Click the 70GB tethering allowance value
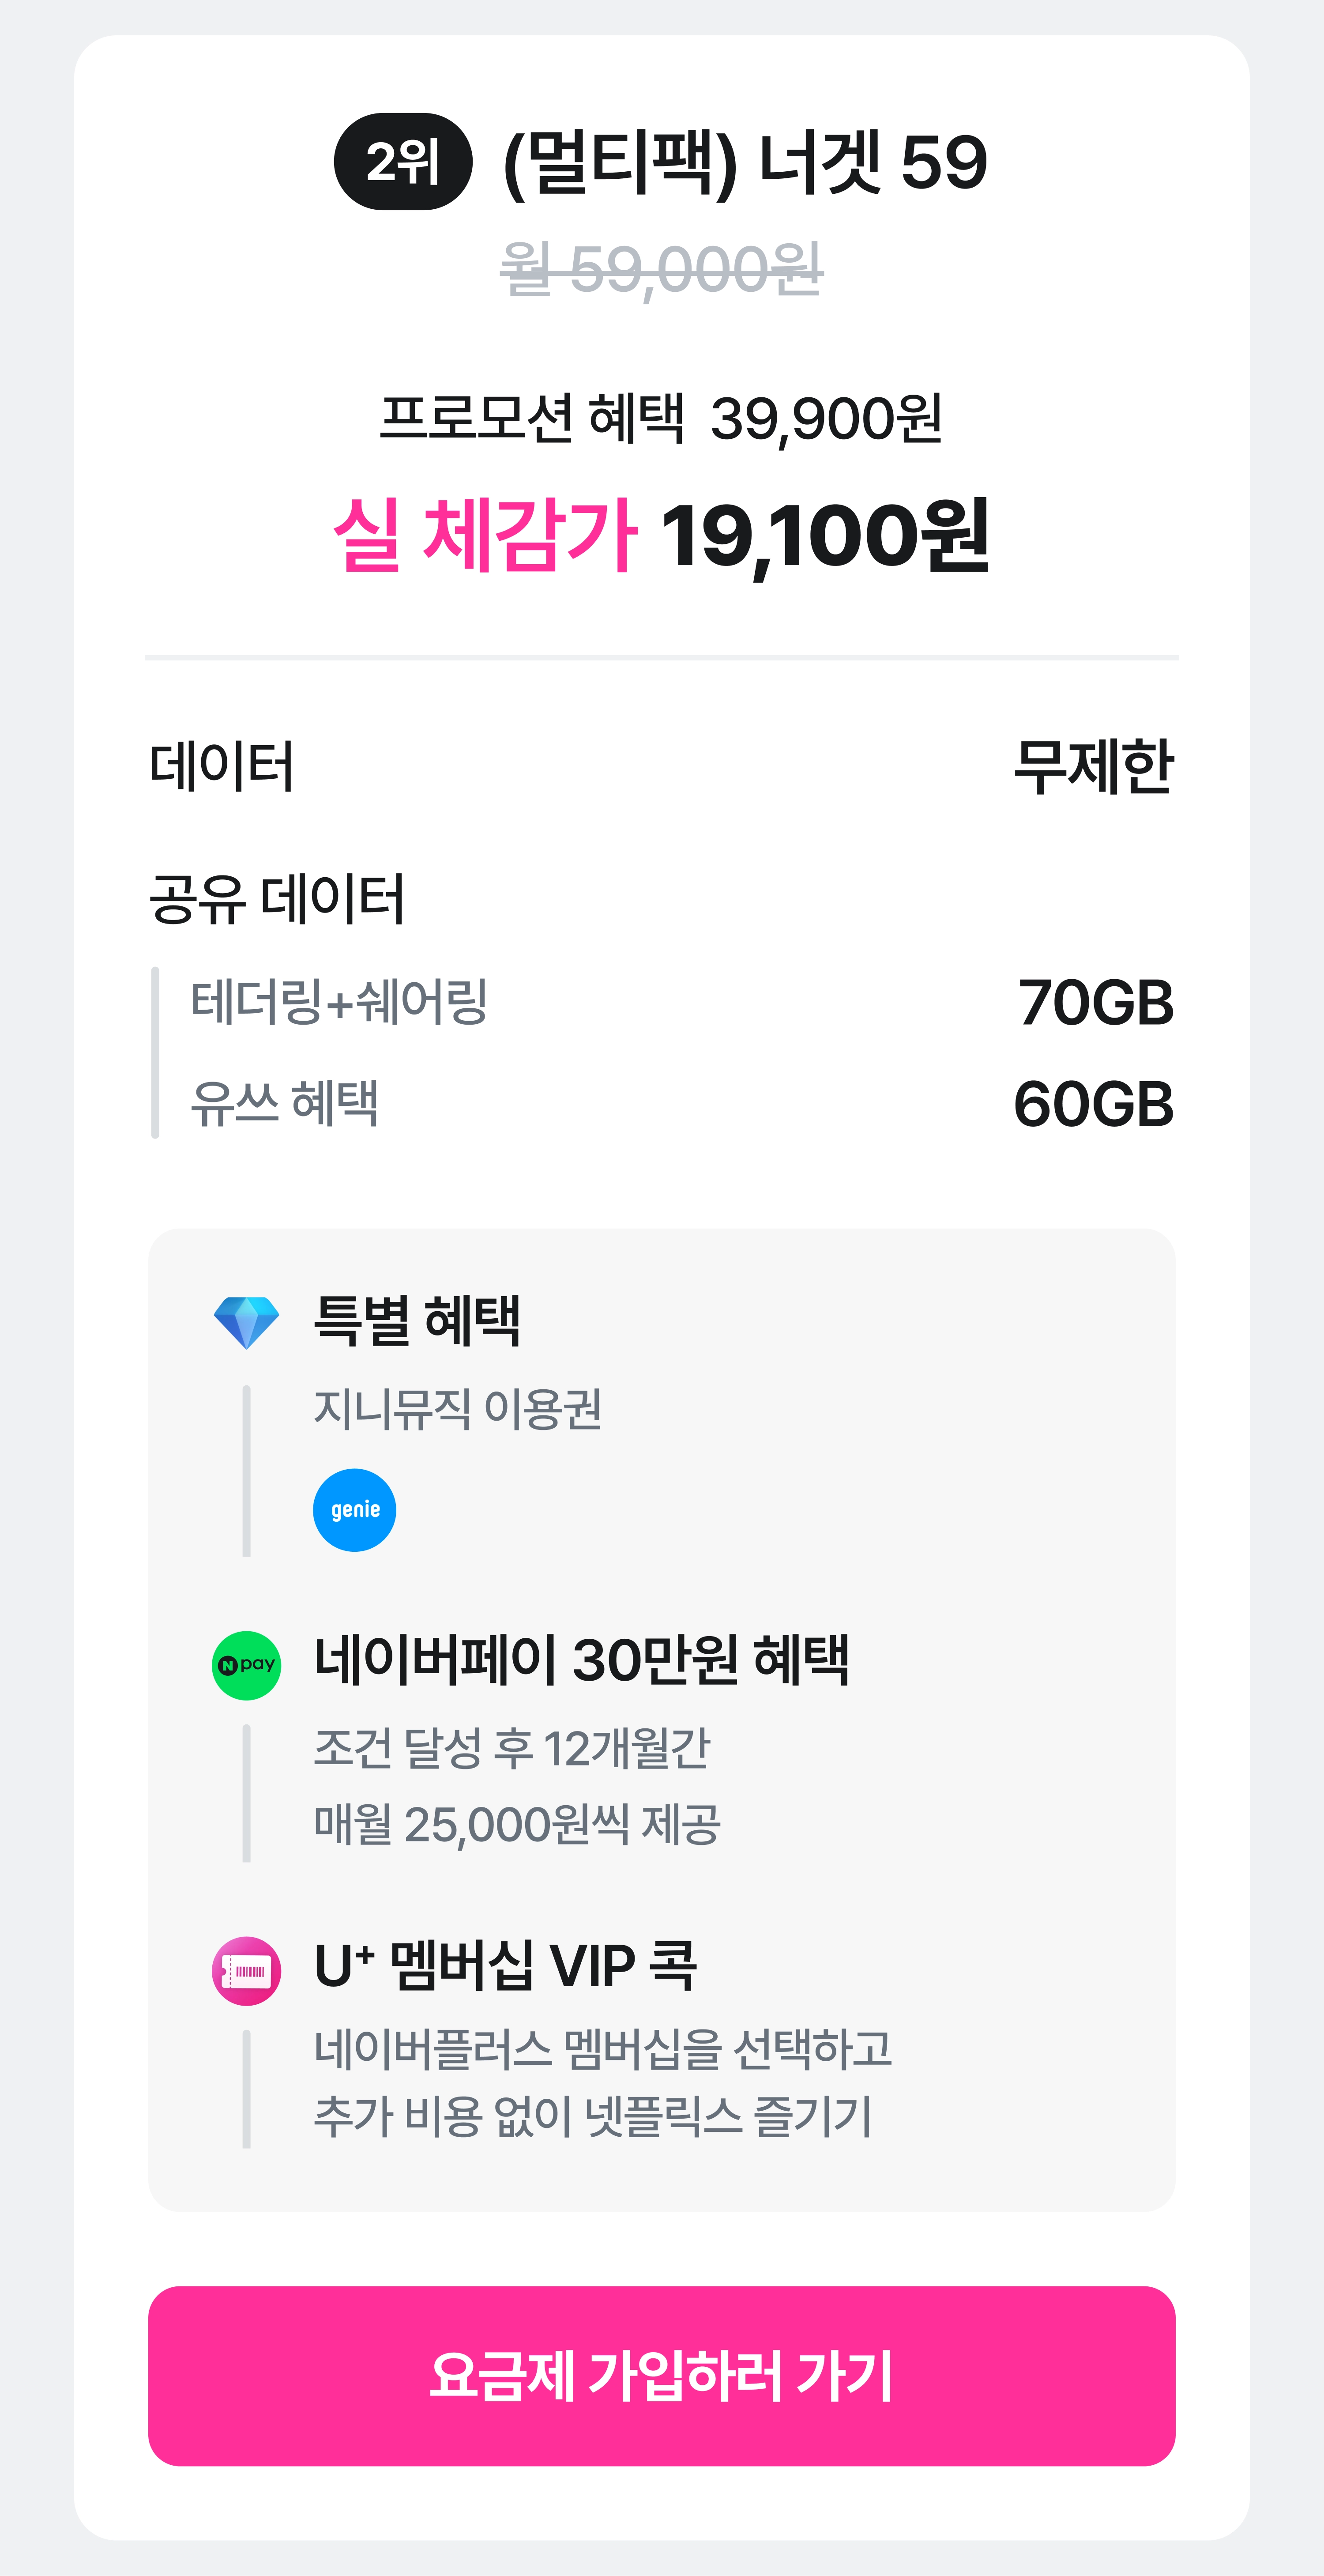 click(1095, 1002)
